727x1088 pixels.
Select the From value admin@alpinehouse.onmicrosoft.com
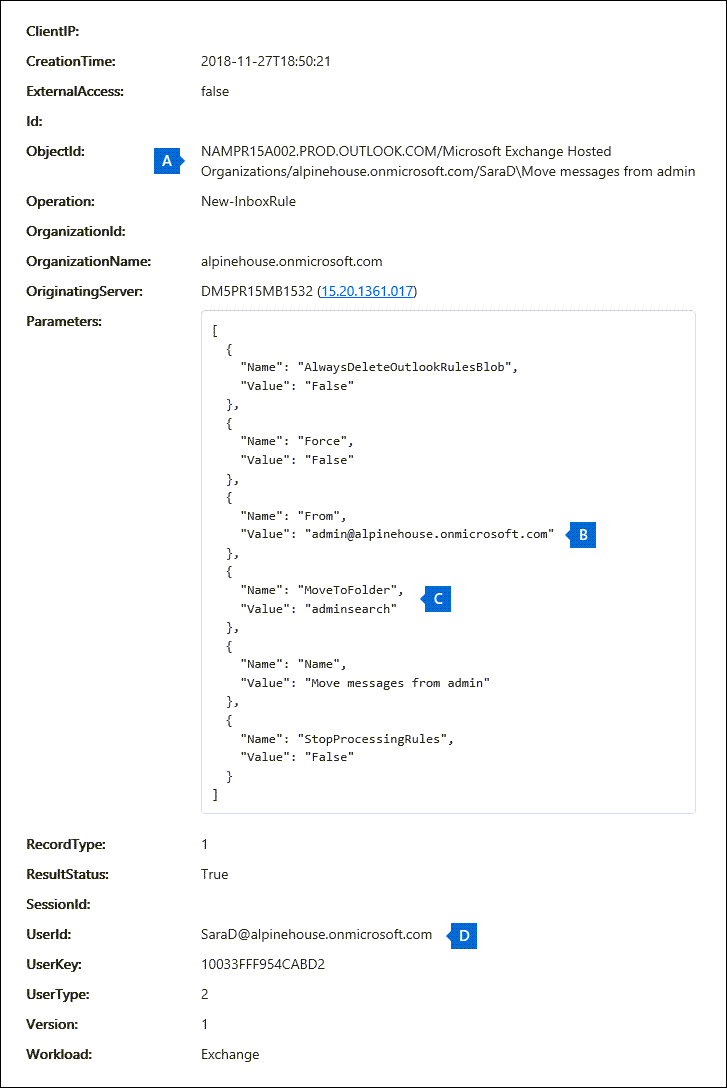click(x=429, y=534)
